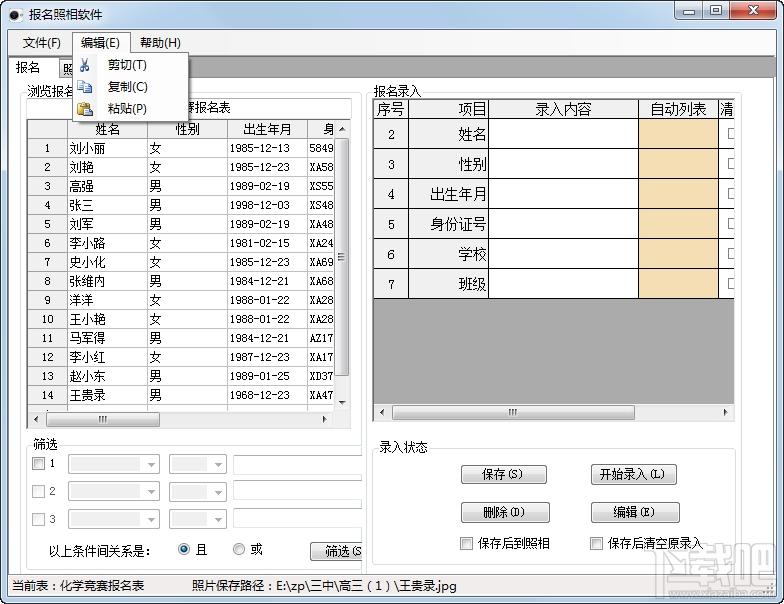Enable filter condition 1 checkbox
This screenshot has height=604, width=784.
click(x=38, y=464)
